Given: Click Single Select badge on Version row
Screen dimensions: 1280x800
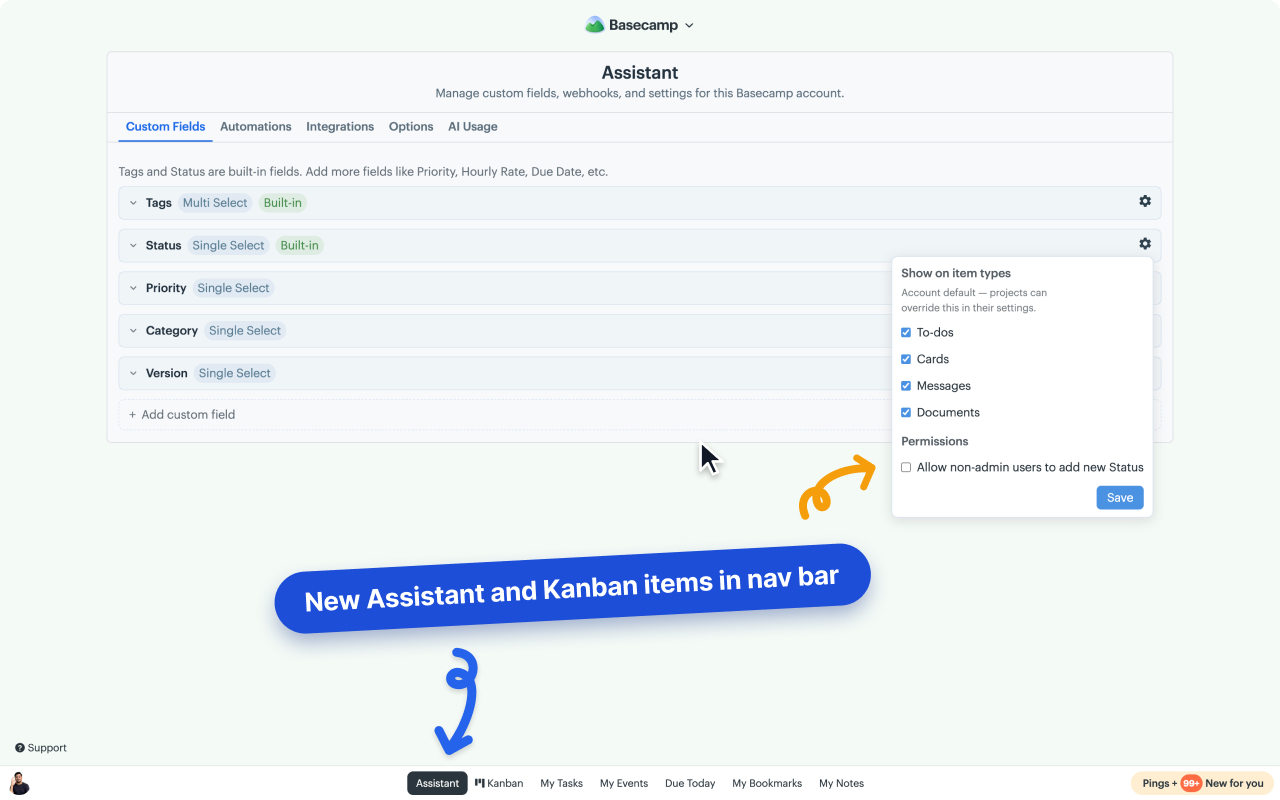Looking at the screenshot, I should click(235, 373).
